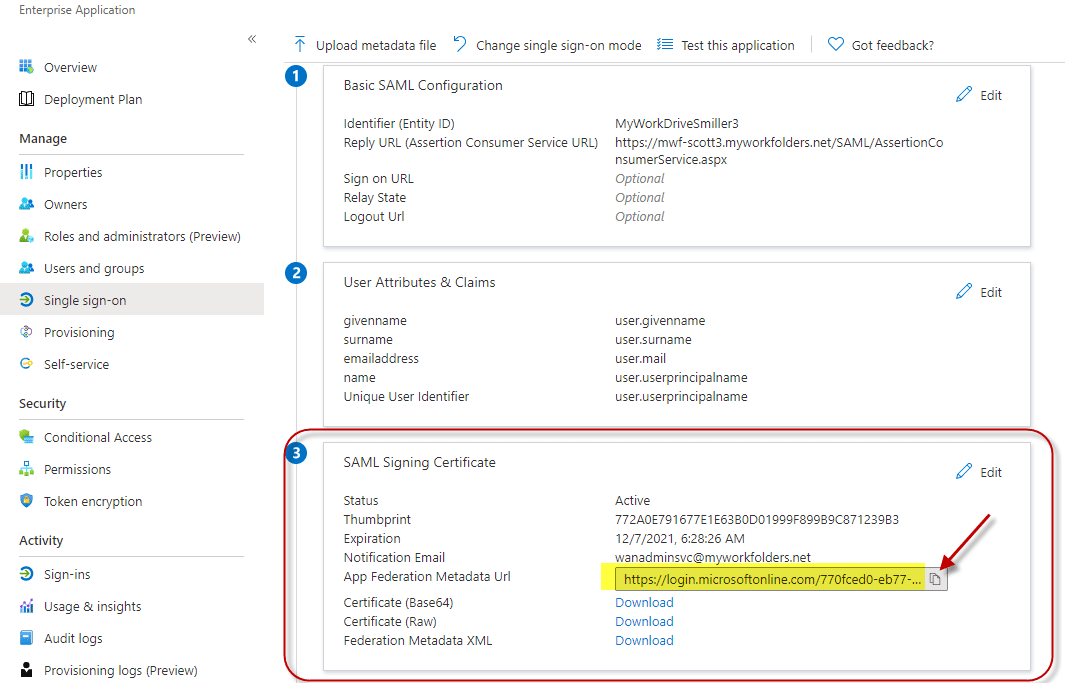Click the Upload metadata file arrow icon
Image resolution: width=1065 pixels, height=683 pixels.
(x=300, y=45)
